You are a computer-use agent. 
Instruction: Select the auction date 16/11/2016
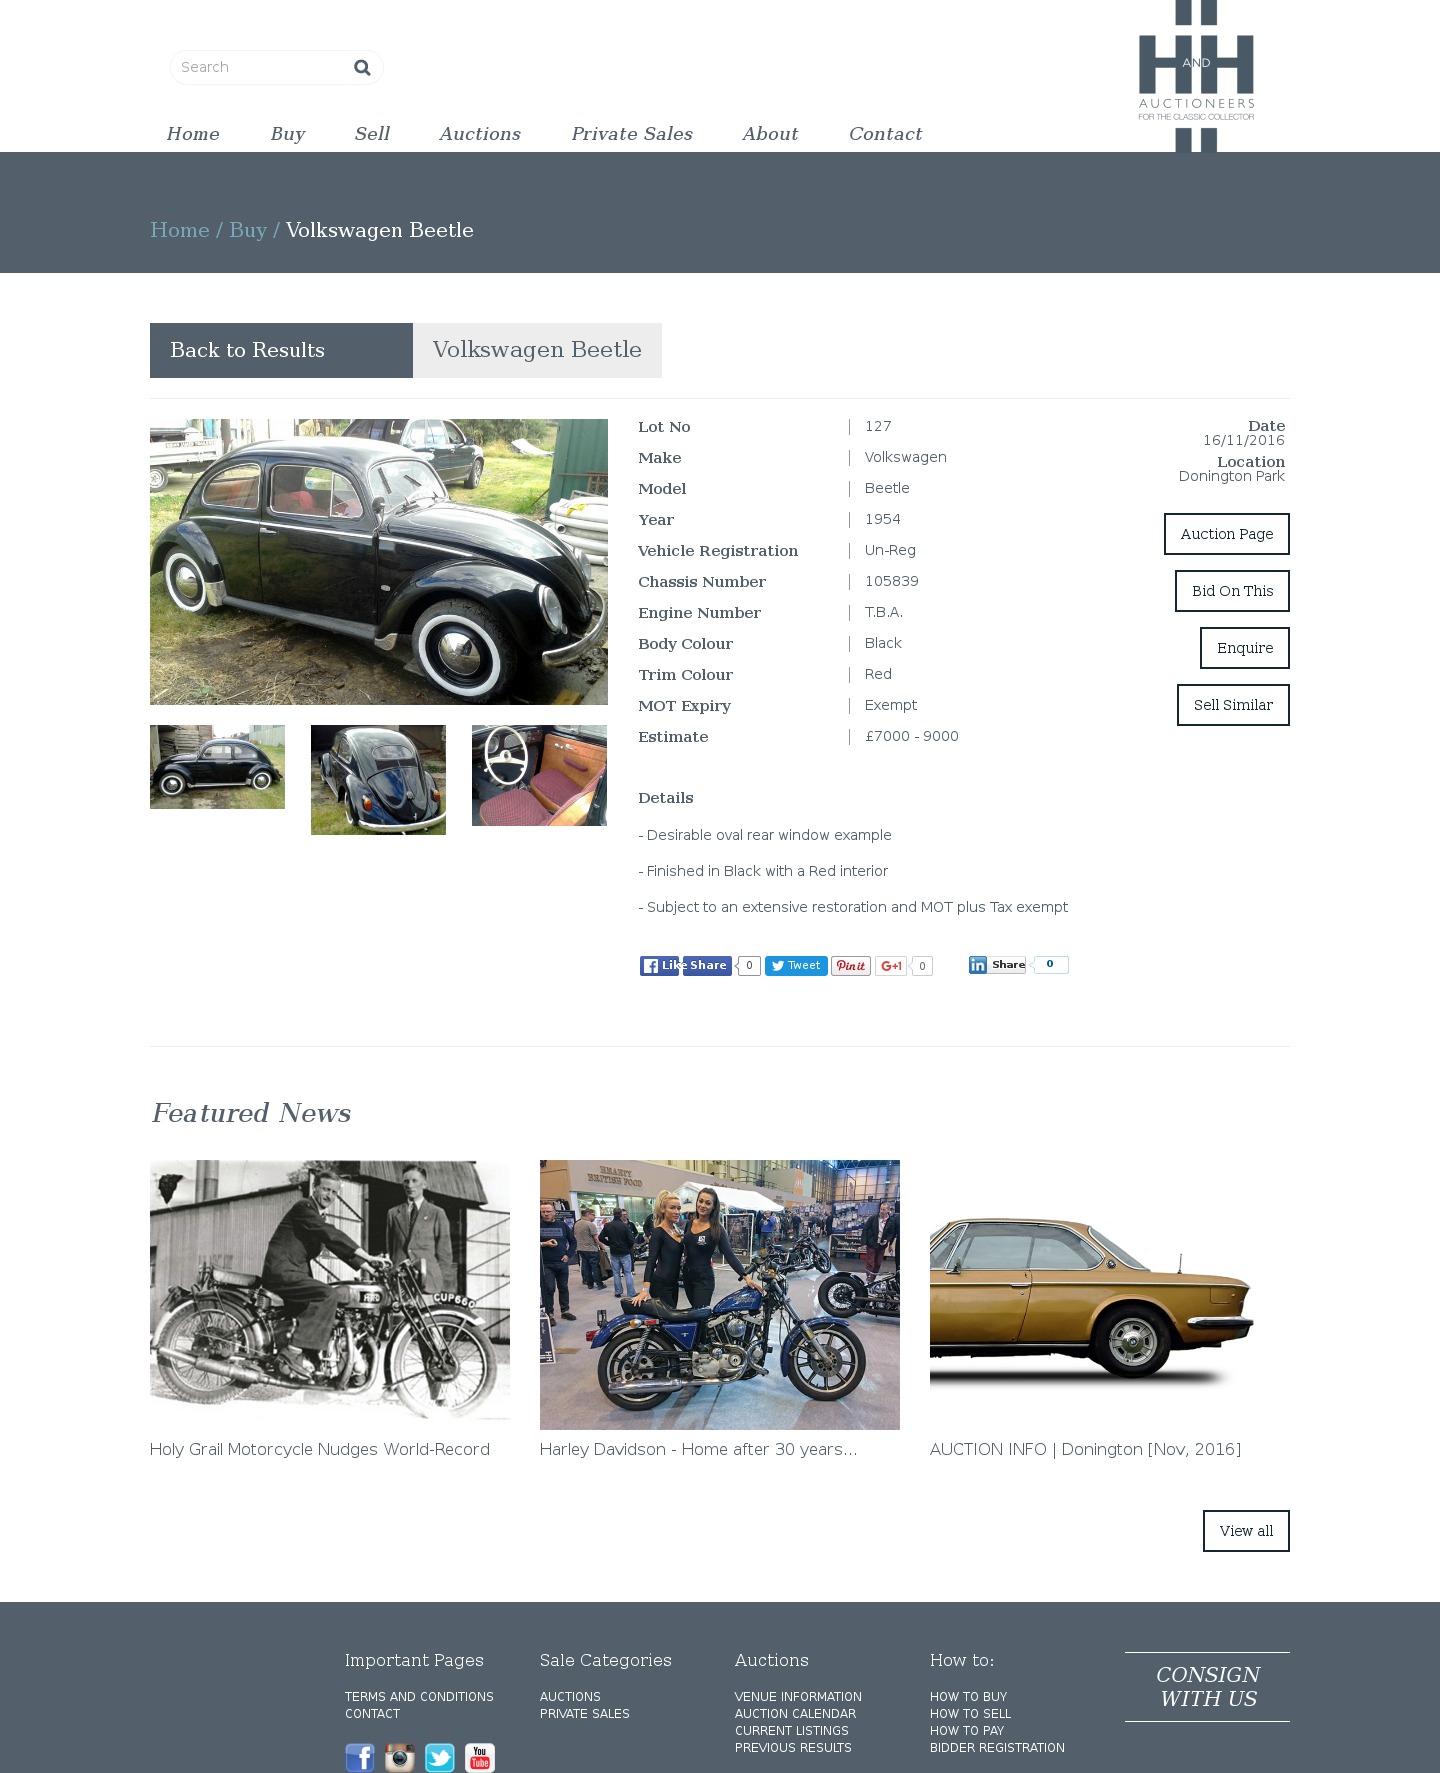pos(1244,440)
